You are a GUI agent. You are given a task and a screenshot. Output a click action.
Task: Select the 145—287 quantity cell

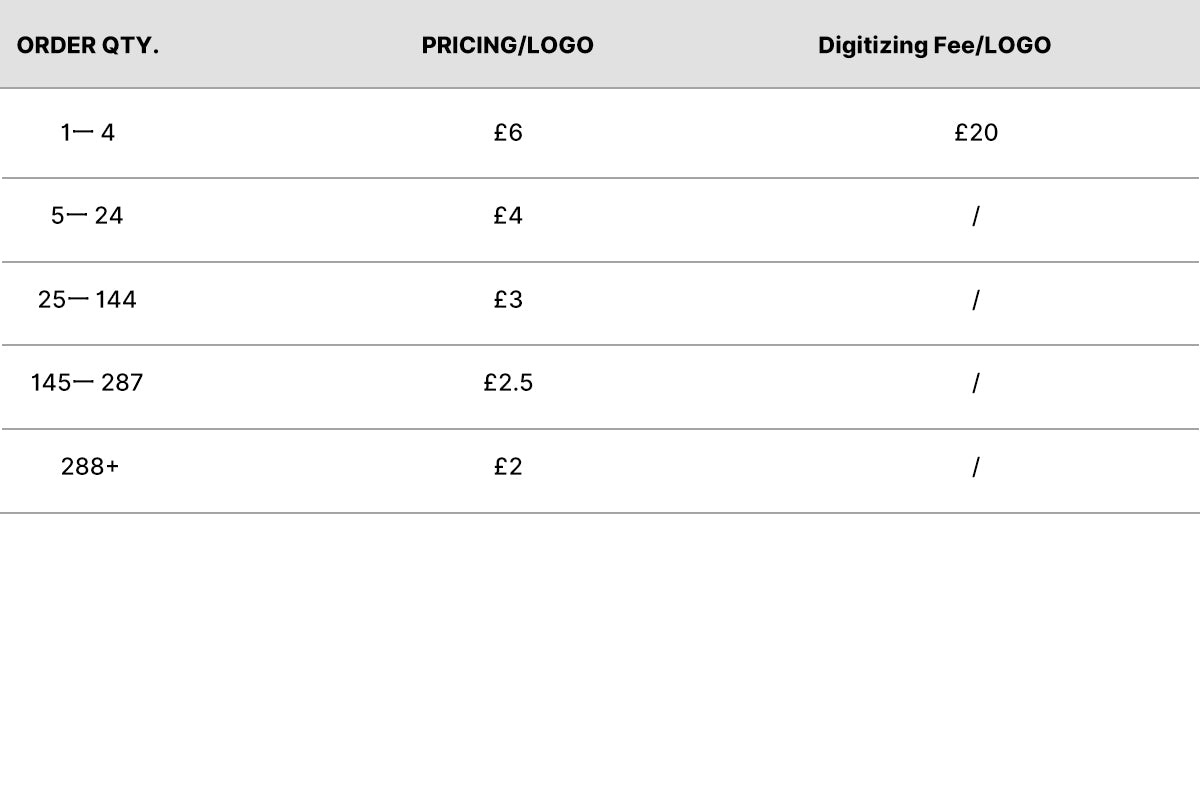(x=87, y=383)
